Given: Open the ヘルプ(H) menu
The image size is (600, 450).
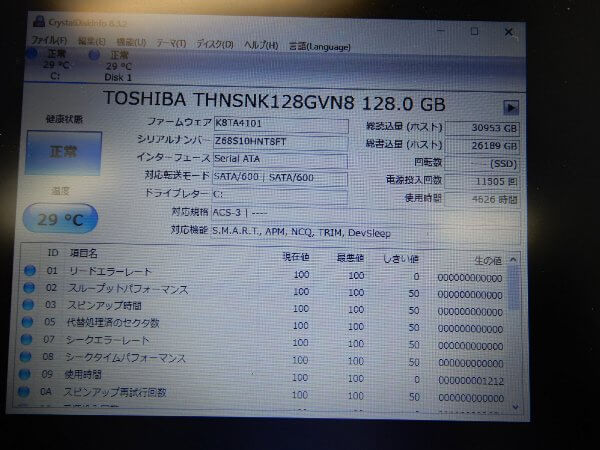Looking at the screenshot, I should pos(261,45).
